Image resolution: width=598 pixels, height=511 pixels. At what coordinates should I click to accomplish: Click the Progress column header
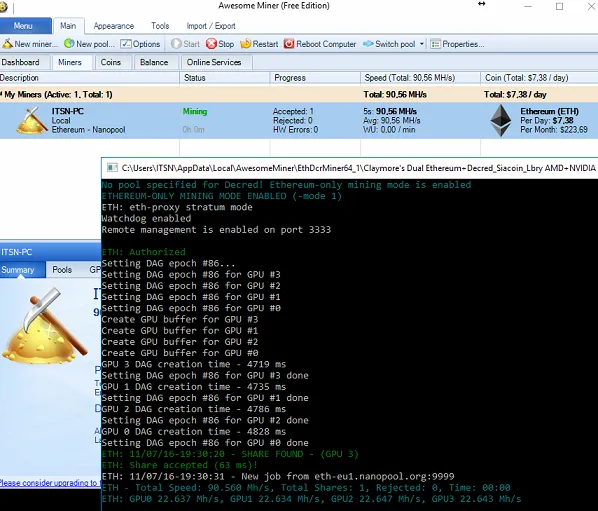point(315,78)
